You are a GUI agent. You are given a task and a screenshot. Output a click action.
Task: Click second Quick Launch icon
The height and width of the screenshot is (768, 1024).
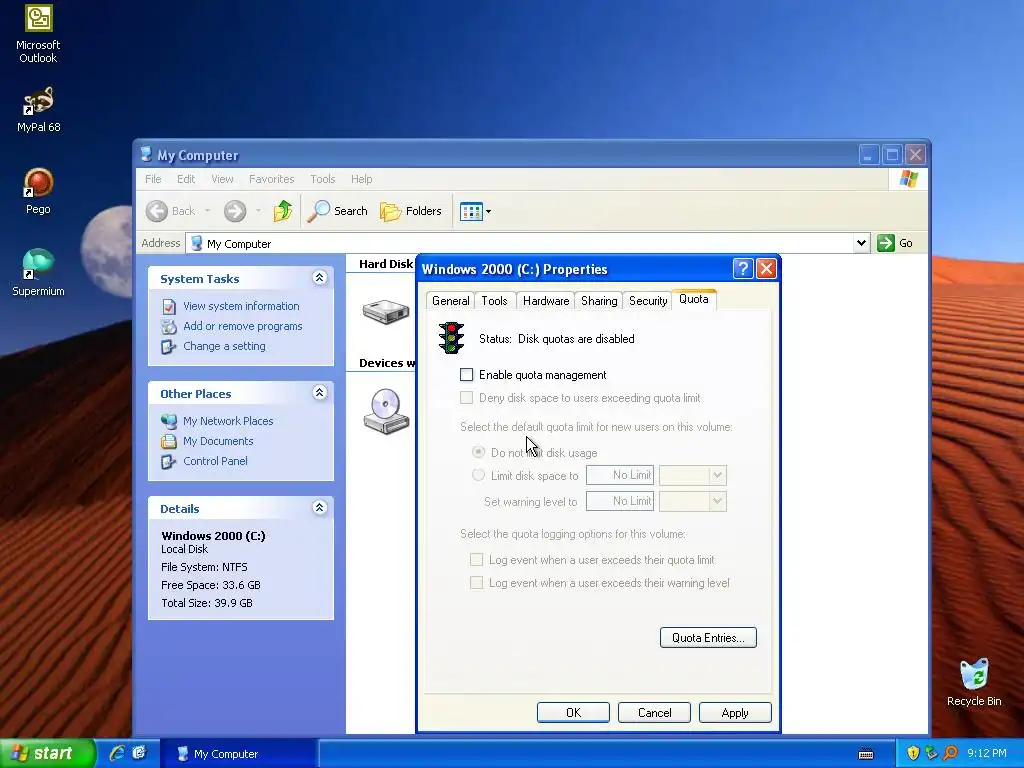(x=139, y=753)
